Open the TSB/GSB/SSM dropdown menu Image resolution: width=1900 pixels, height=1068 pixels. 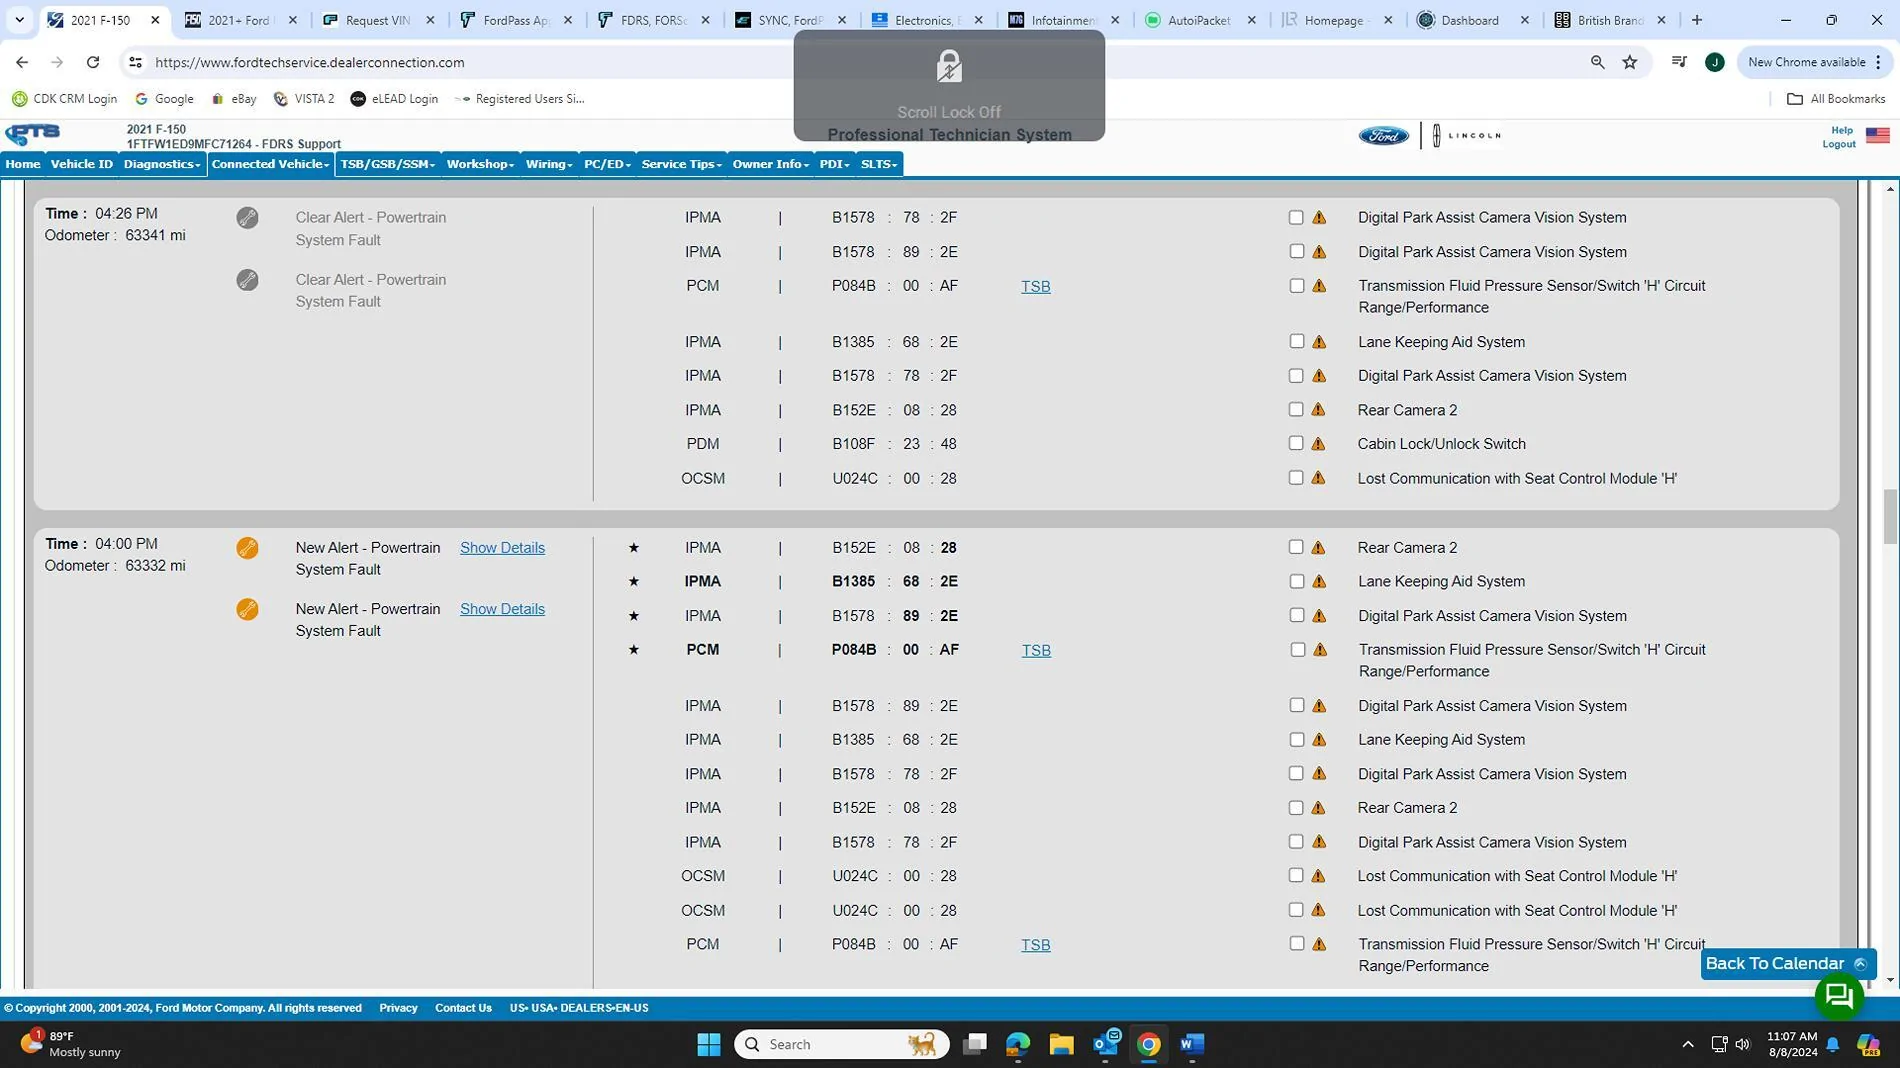[x=387, y=164]
